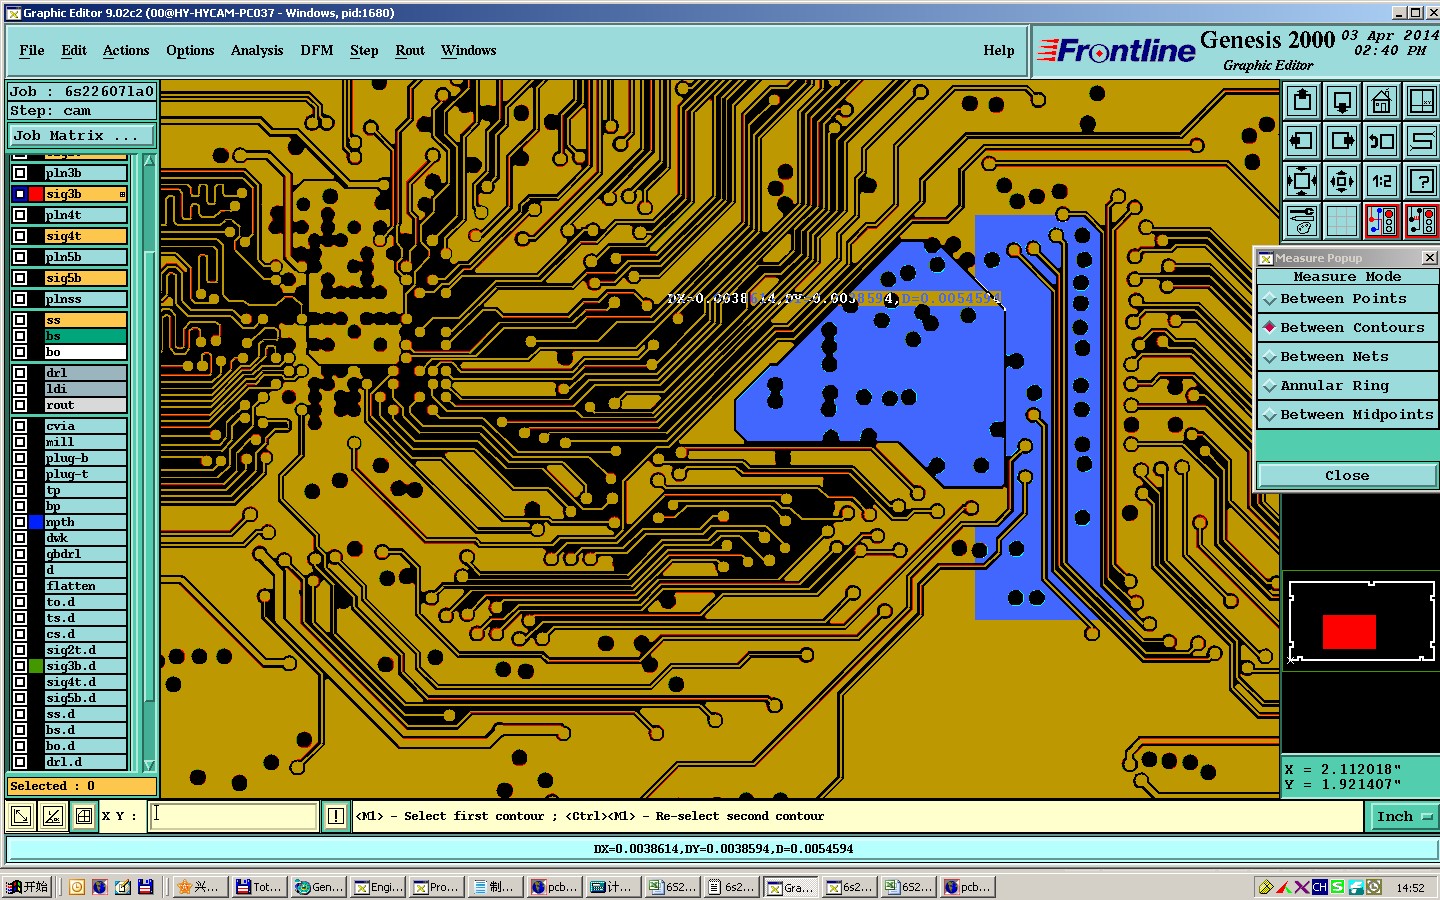The image size is (1440, 900).
Task: Click the green sig3b.d layer color swatch
Action: coord(36,666)
